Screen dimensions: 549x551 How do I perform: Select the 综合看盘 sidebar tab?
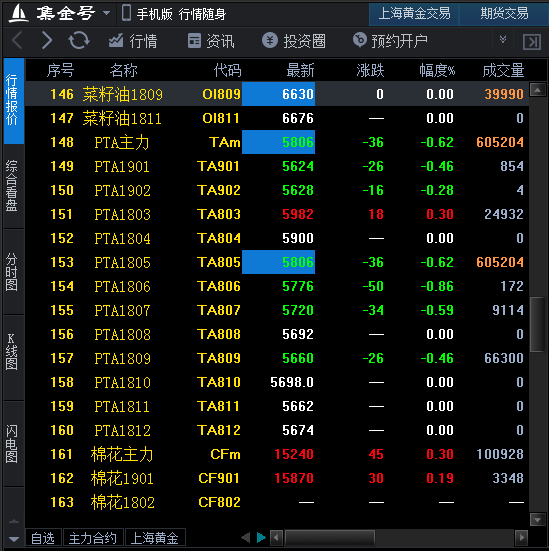click(x=12, y=186)
